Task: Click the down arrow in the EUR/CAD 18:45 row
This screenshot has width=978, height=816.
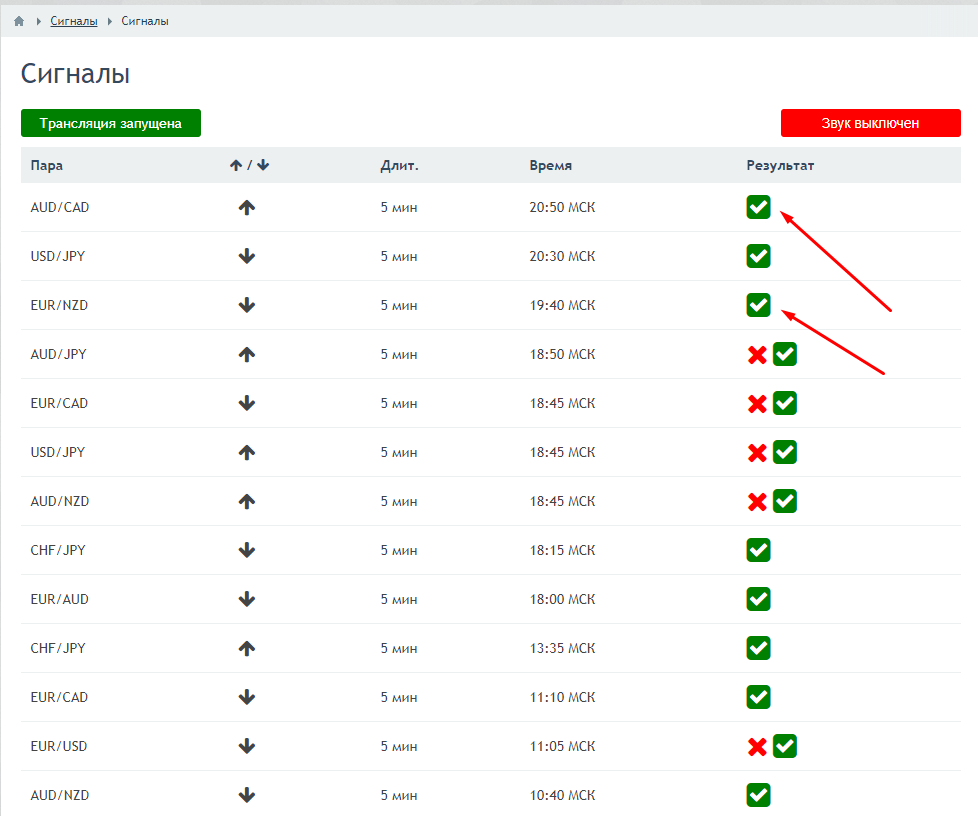Action: 247,403
